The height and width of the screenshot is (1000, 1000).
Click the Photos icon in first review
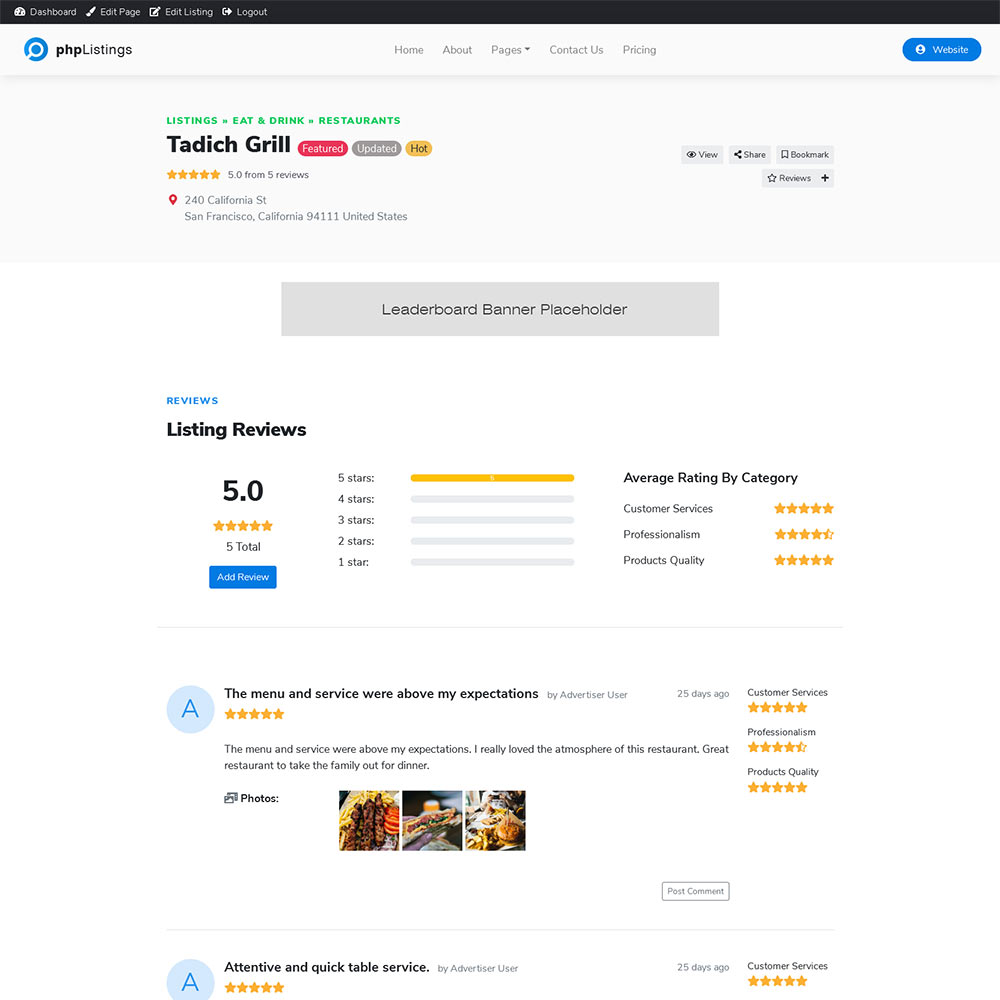click(x=231, y=798)
